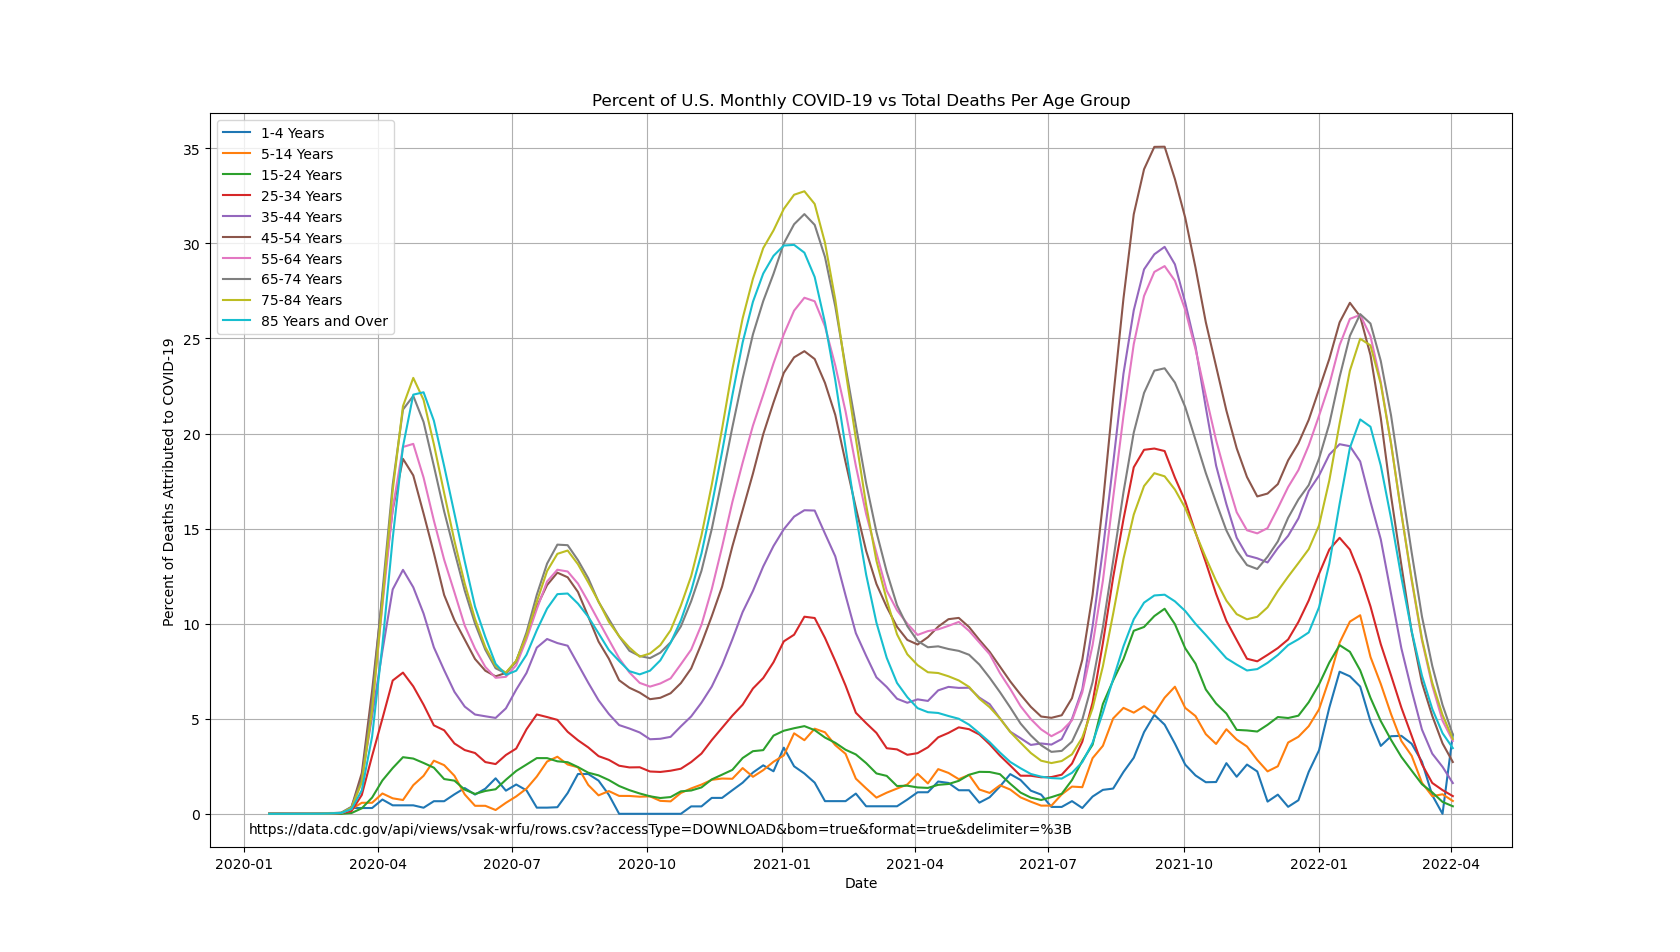Viewport: 1680px width, 952px height.
Task: Select the '15-24 Years' legend entry
Action: pyautogui.click(x=301, y=175)
